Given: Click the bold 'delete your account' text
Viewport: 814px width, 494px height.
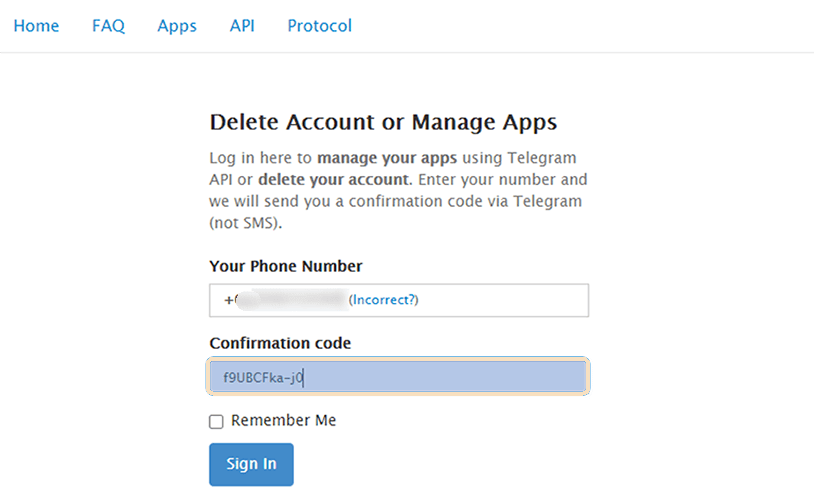Looking at the screenshot, I should [x=334, y=180].
